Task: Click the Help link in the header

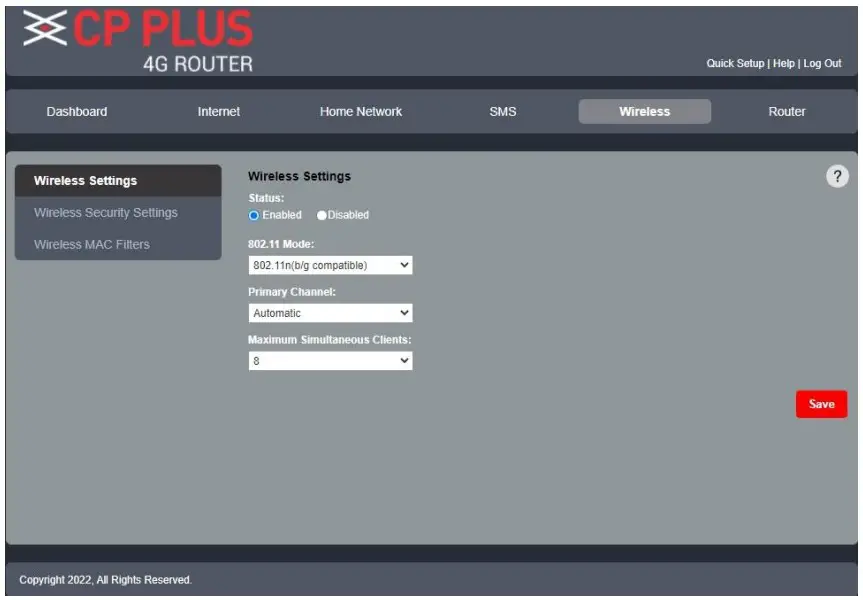Action: click(784, 64)
